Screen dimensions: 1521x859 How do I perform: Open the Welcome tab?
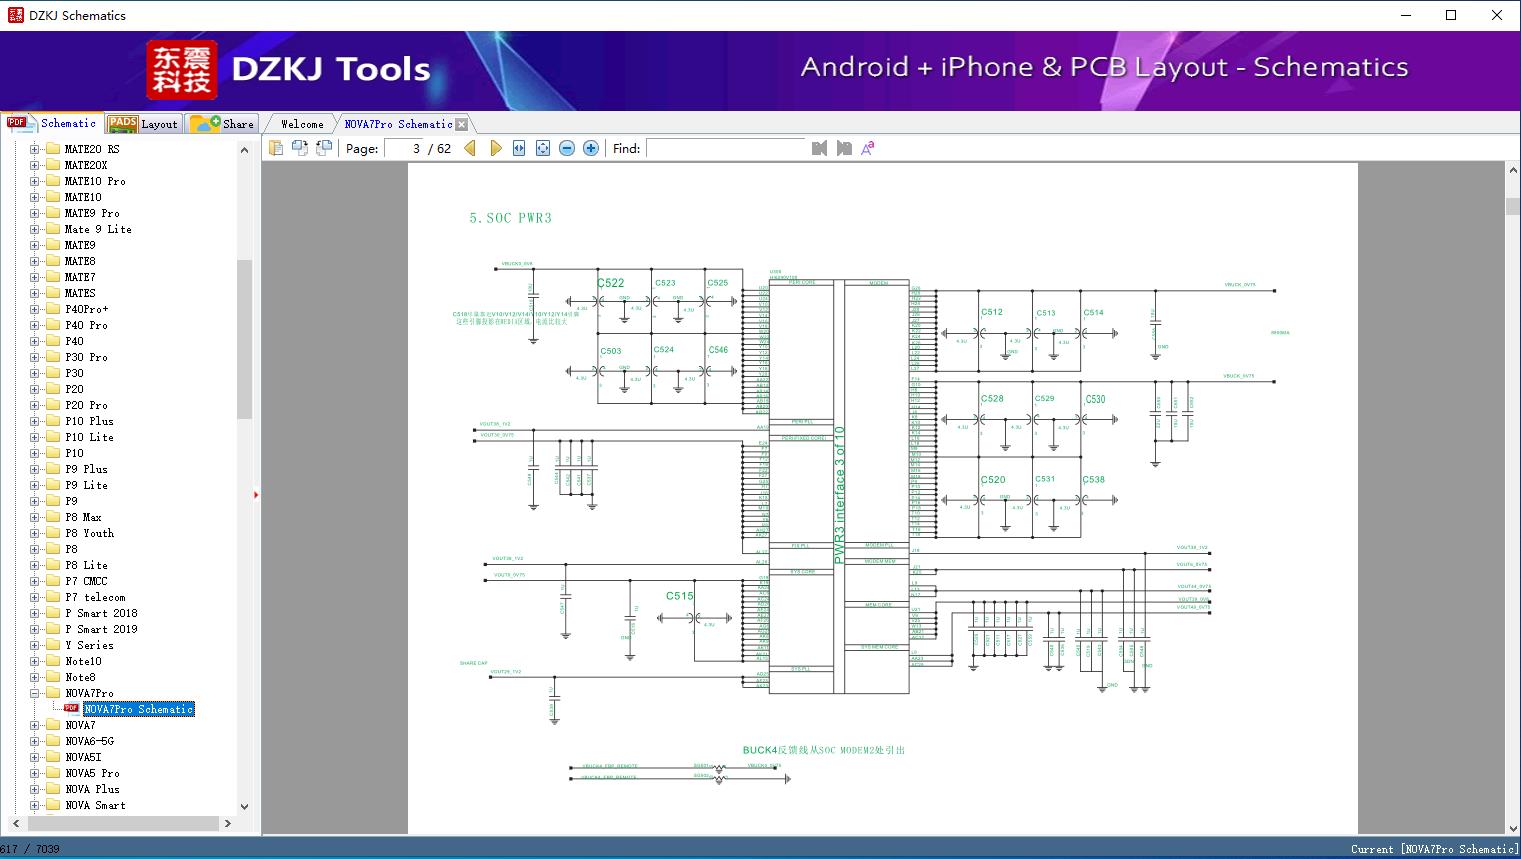click(x=301, y=124)
